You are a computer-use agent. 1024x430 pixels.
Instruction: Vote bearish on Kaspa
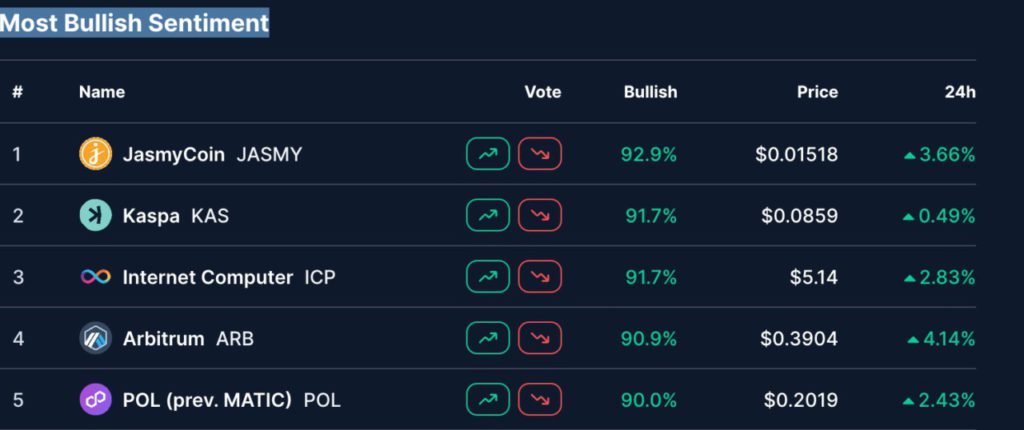click(540, 215)
